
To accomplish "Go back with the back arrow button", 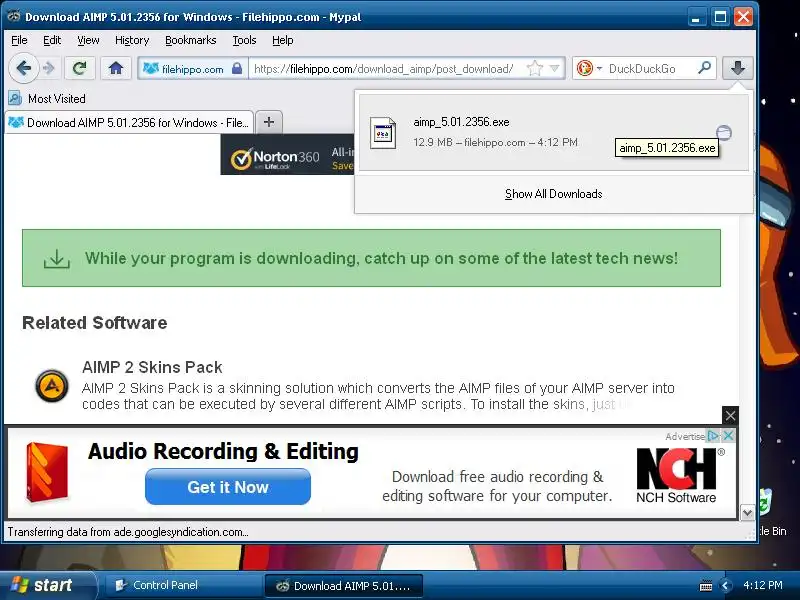I will tap(23, 68).
